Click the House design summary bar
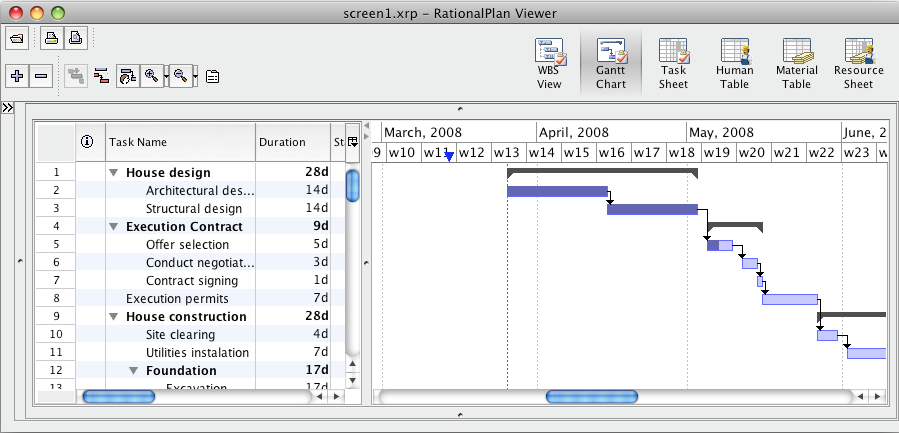 pos(603,171)
